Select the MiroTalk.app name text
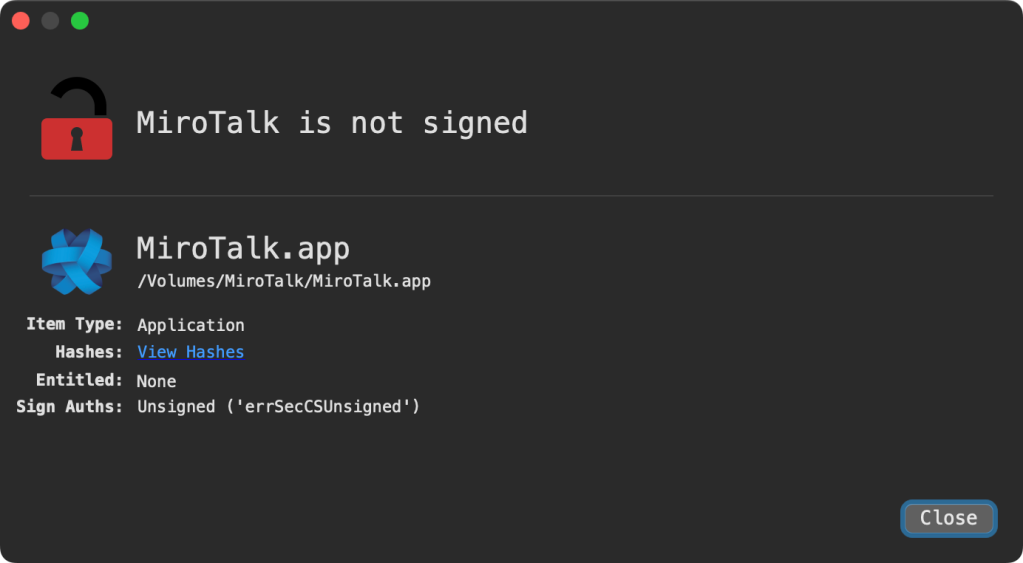The width and height of the screenshot is (1023, 563). click(x=243, y=248)
